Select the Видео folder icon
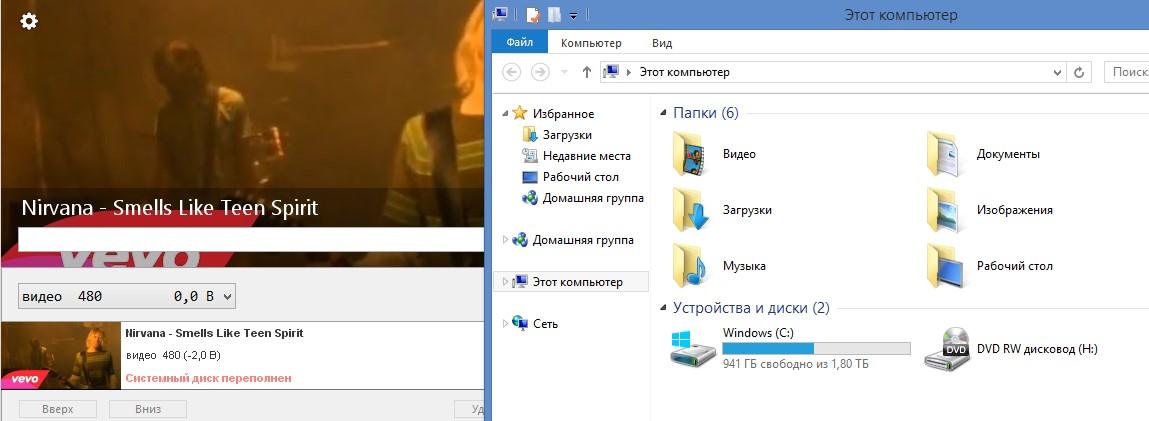Image resolution: width=1149 pixels, height=421 pixels. click(x=689, y=154)
